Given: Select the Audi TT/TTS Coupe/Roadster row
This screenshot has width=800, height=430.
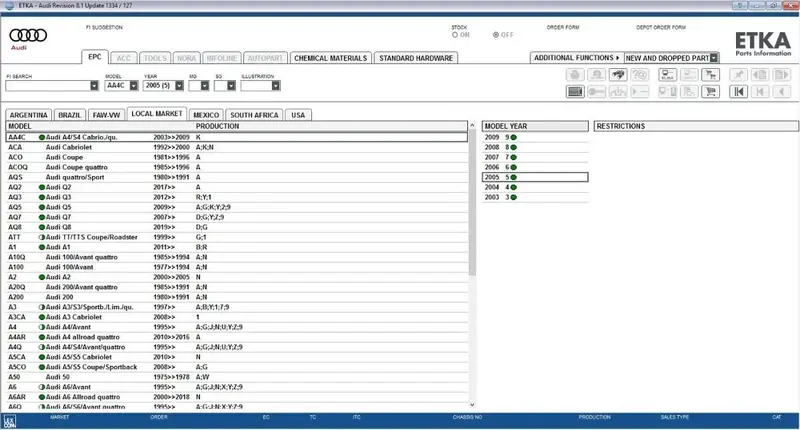Looking at the screenshot, I should (x=237, y=237).
